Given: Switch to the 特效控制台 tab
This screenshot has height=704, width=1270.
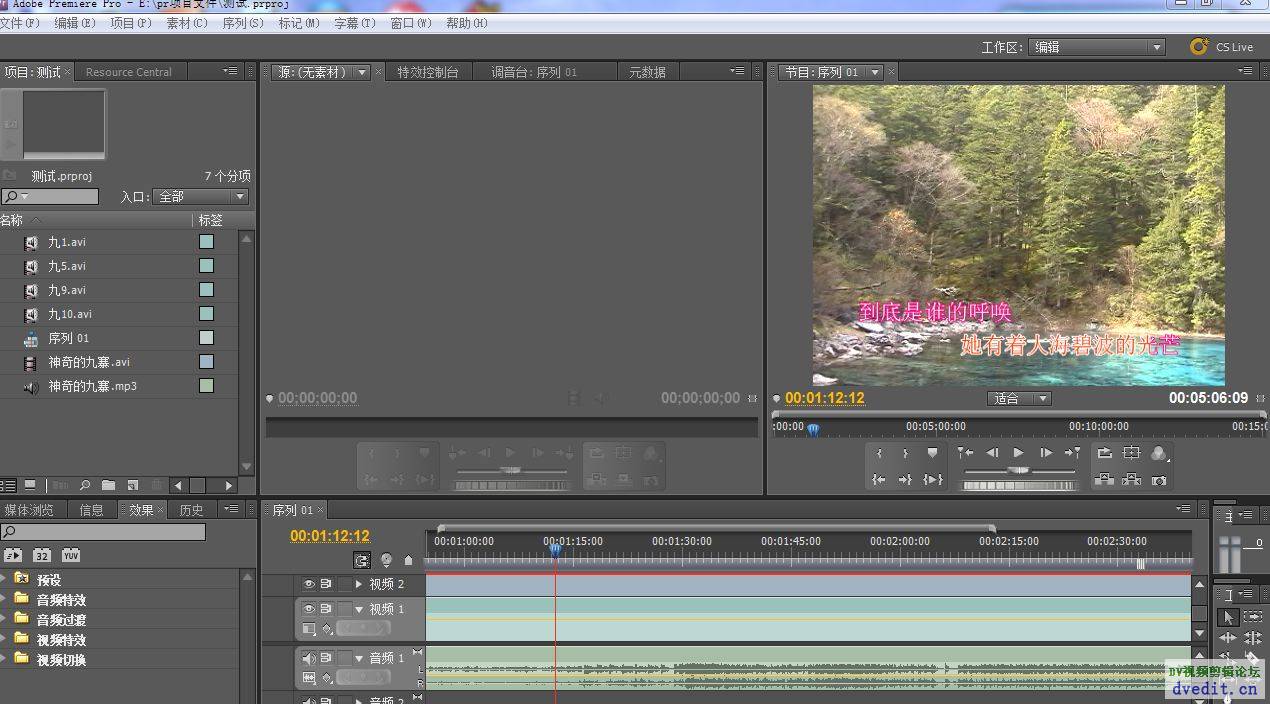Looking at the screenshot, I should (x=427, y=72).
